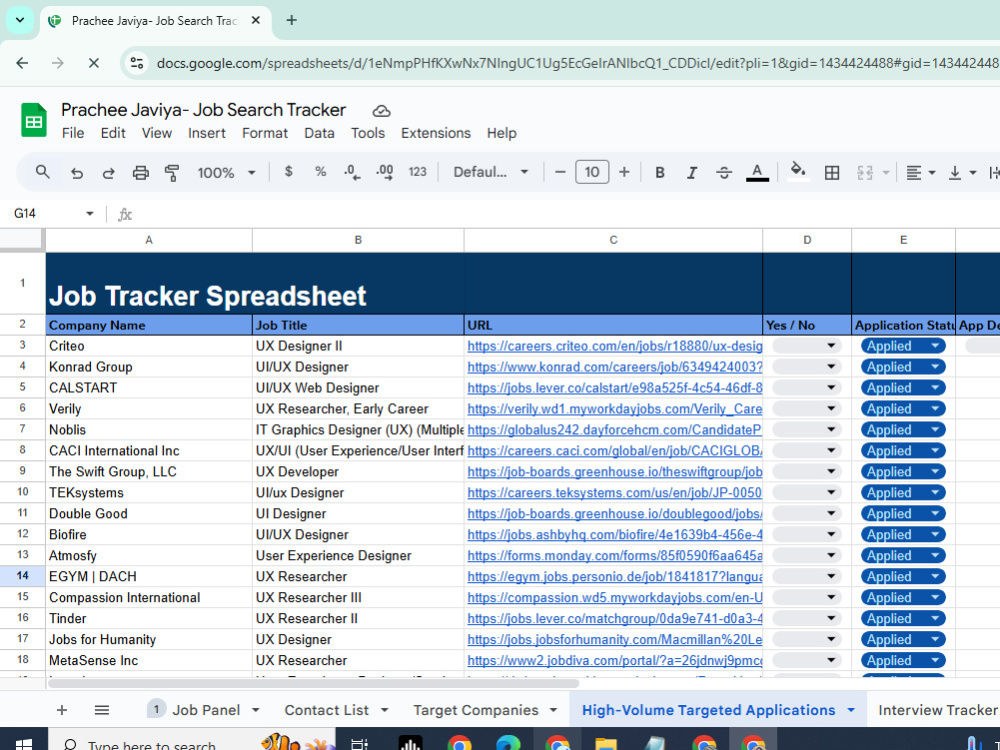The image size is (1000, 750).
Task: Open the font family dropdown
Action: (490, 172)
